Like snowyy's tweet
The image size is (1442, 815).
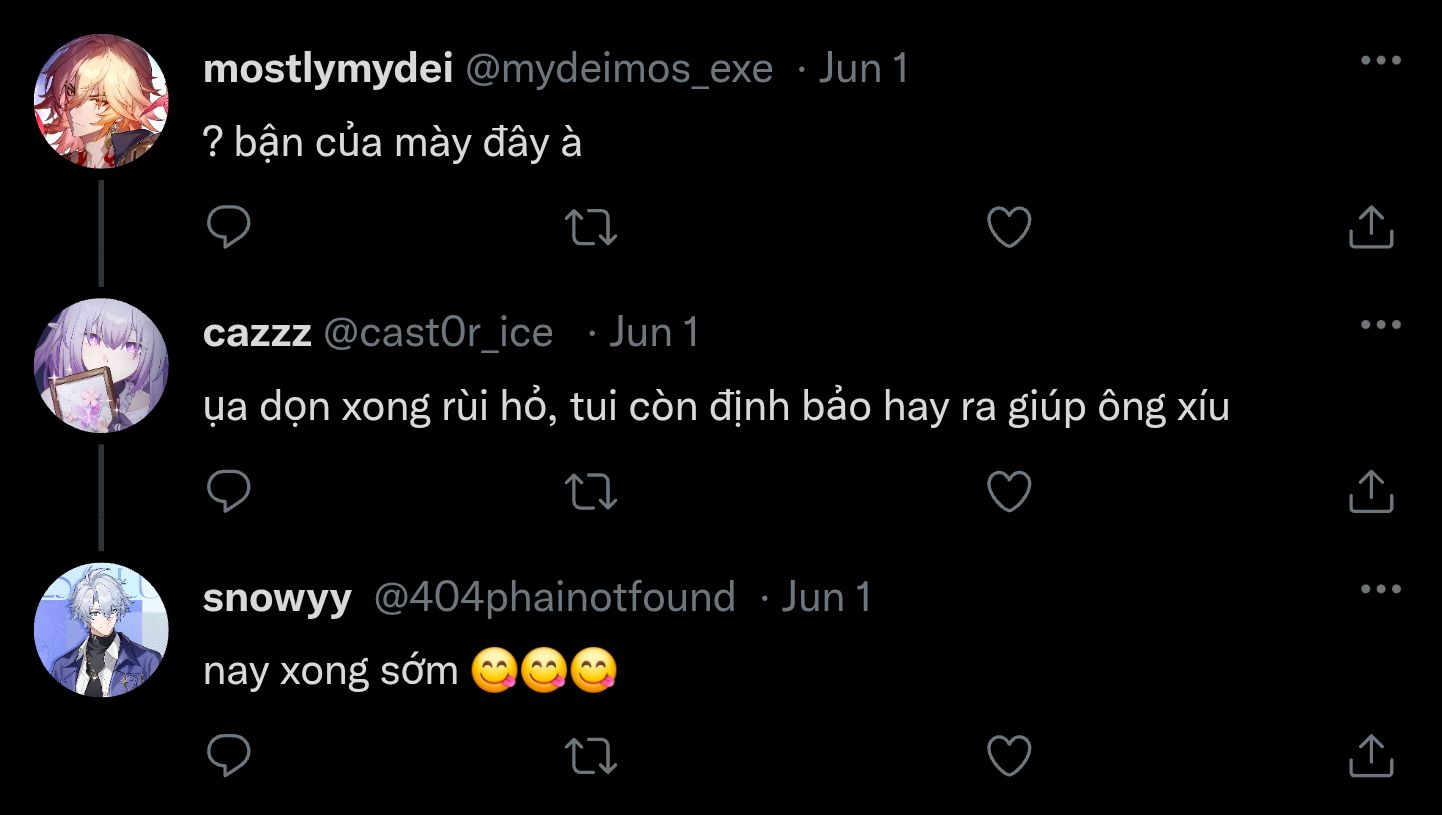tap(1009, 756)
